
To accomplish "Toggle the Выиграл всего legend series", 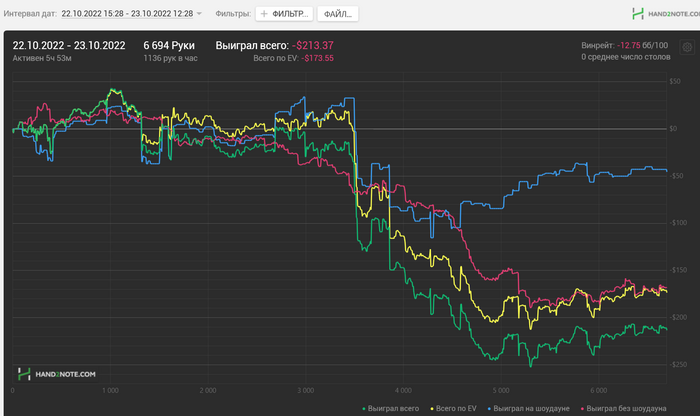I will click(x=391, y=408).
